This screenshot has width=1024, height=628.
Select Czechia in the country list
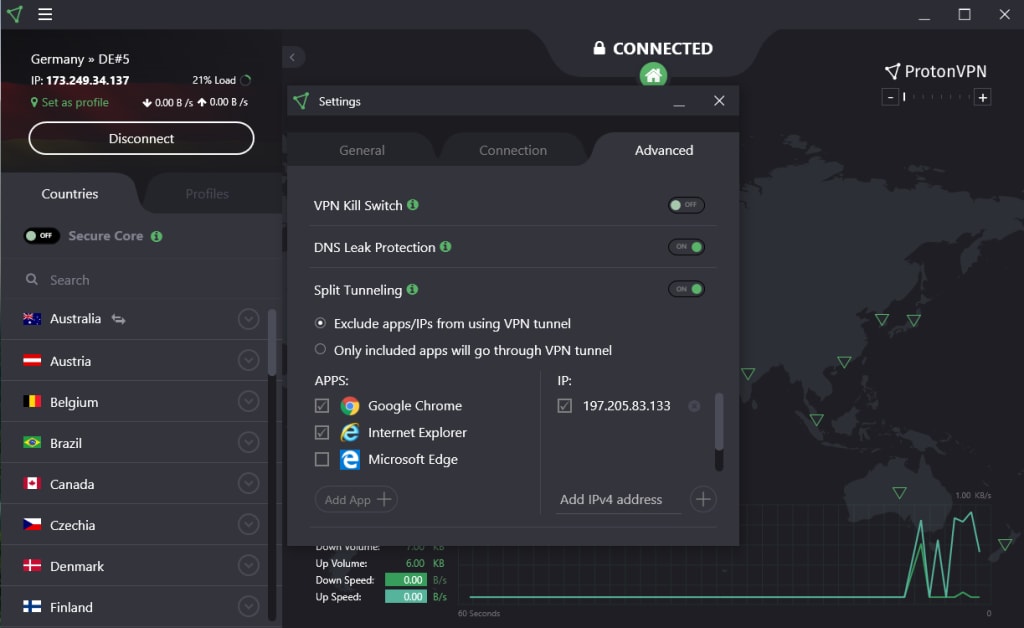tap(134, 525)
